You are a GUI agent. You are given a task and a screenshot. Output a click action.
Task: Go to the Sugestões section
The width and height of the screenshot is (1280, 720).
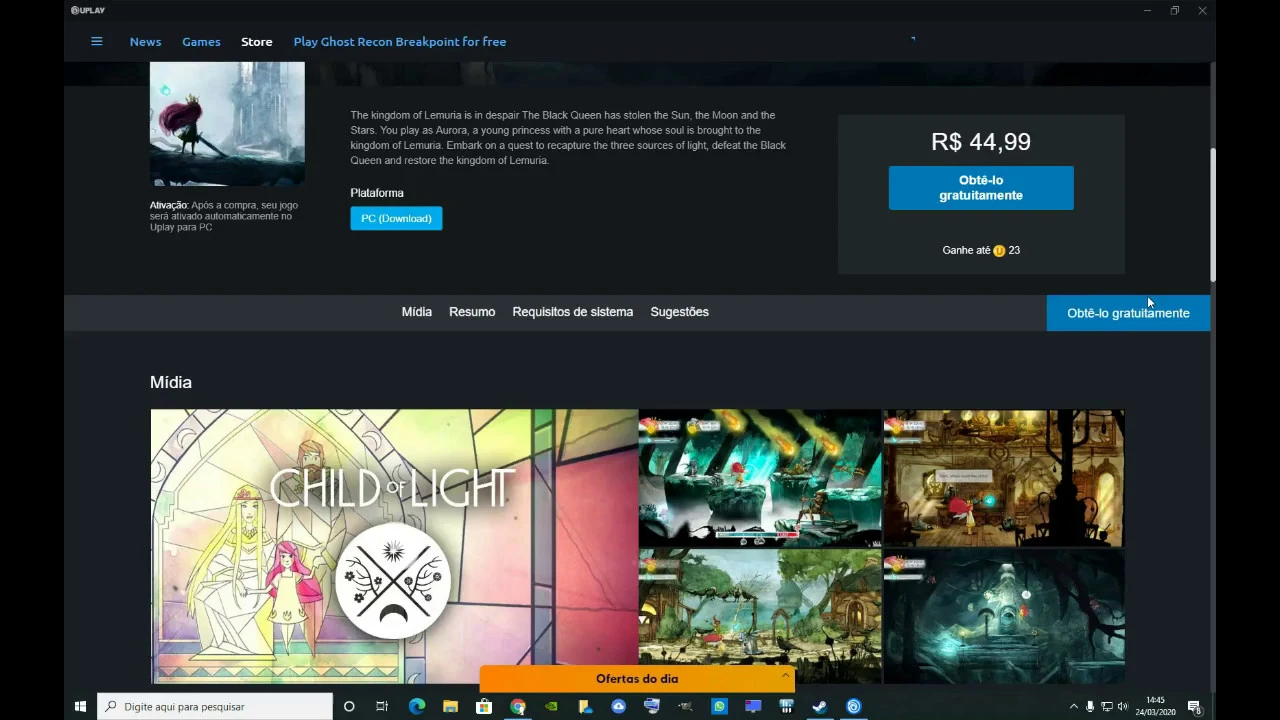tap(680, 312)
